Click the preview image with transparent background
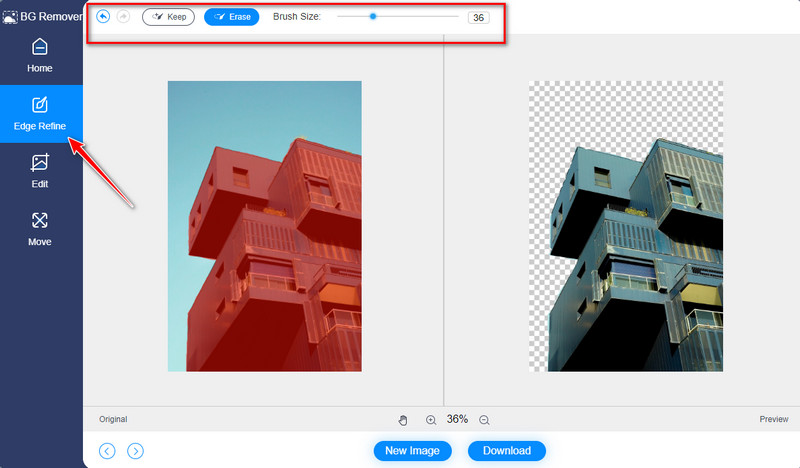Image resolution: width=800 pixels, height=468 pixels. point(625,226)
